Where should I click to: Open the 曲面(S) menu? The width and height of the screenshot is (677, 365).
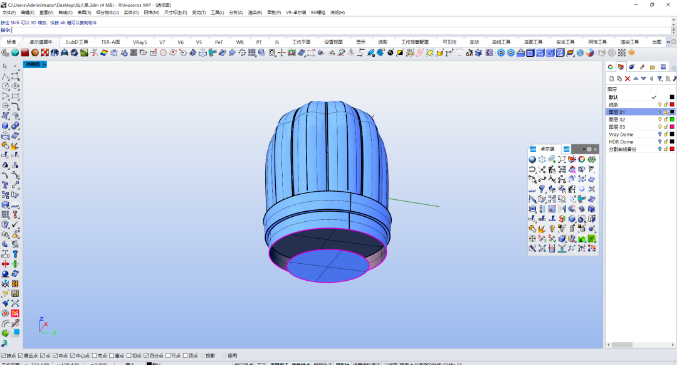click(x=84, y=13)
